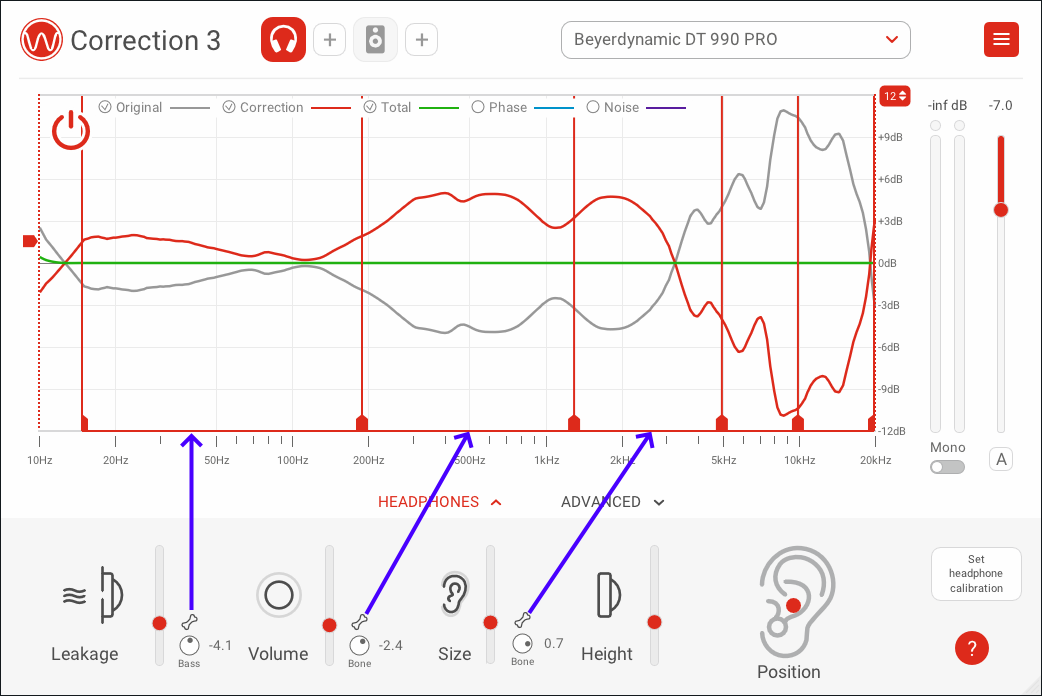
Task: Select the speaker mode icon
Action: coord(375,40)
